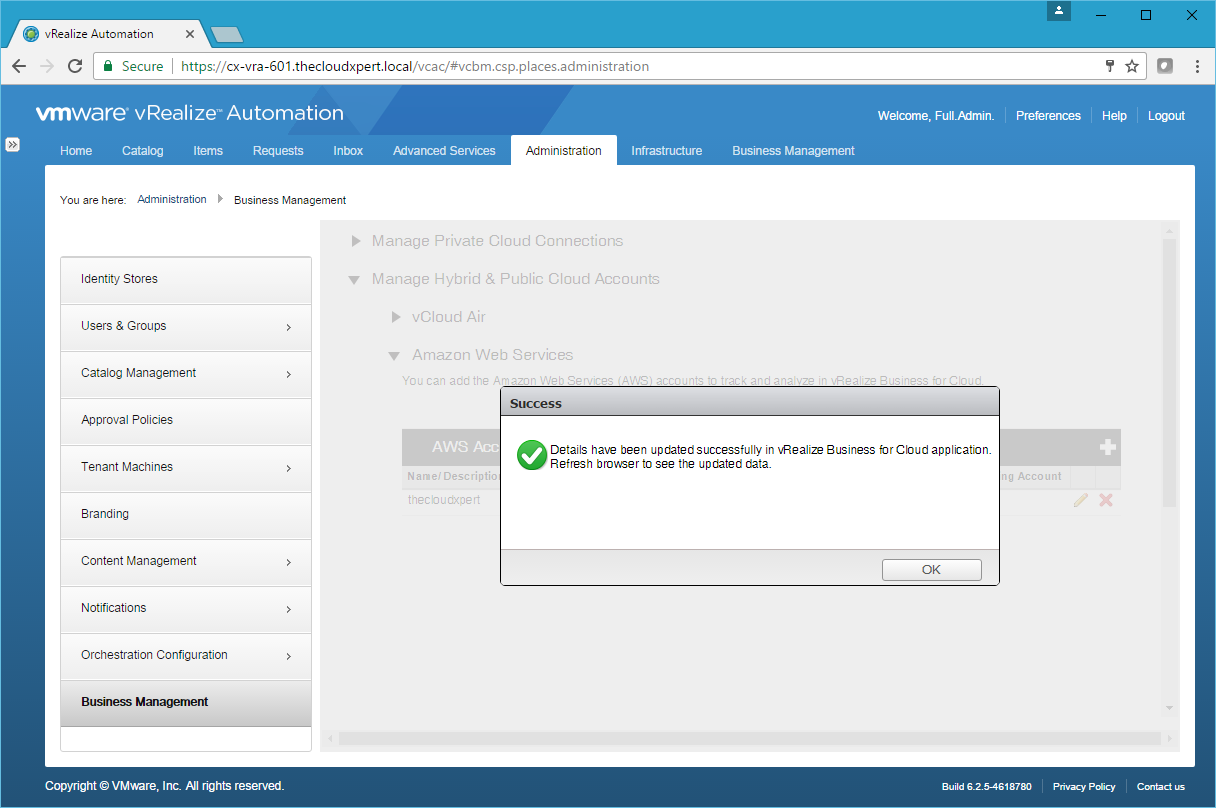Collapse Manage Hybrid & Public Cloud Accounts
This screenshot has height=808, width=1216.
[x=354, y=280]
